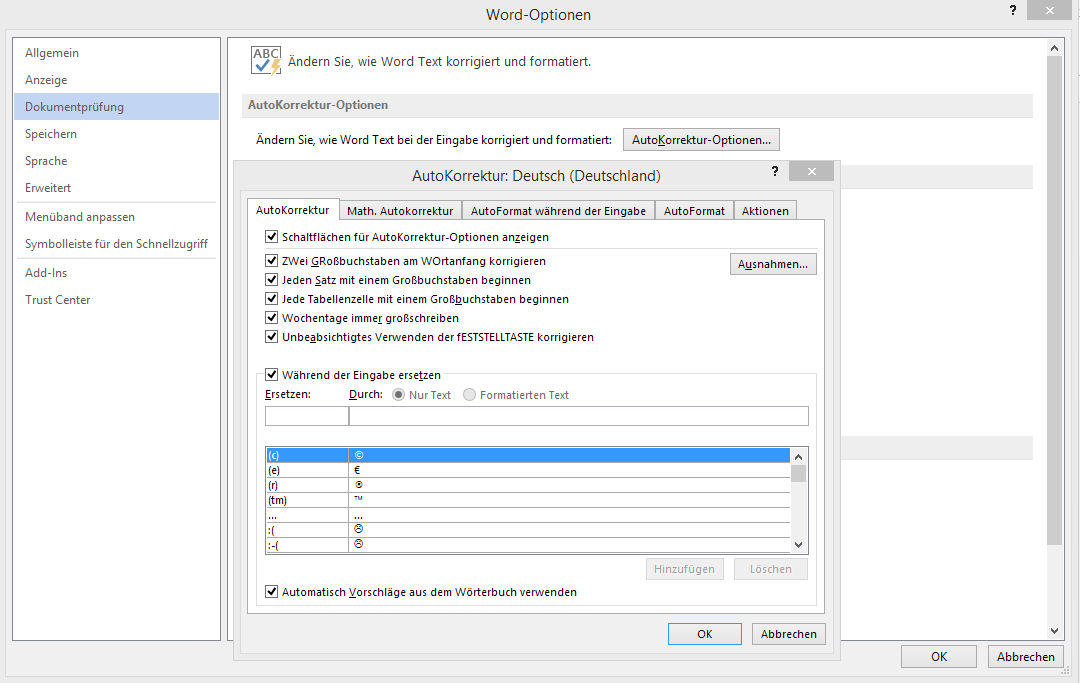Click the ABC proofing checkmark icon
1080x683 pixels.
coord(266,61)
